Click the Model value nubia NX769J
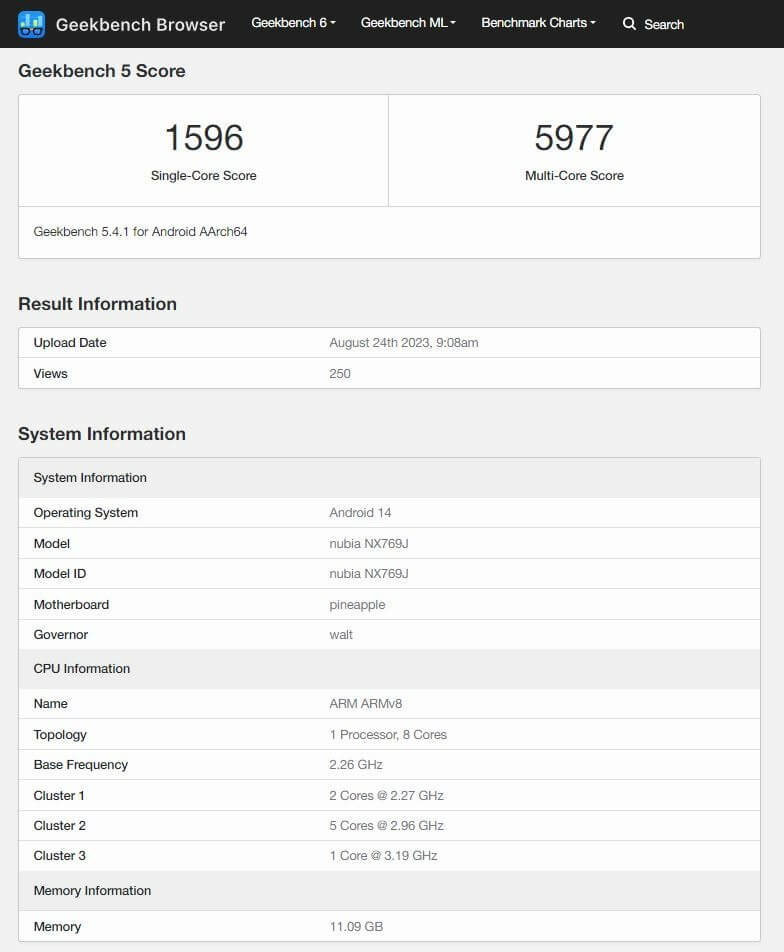 click(x=369, y=544)
